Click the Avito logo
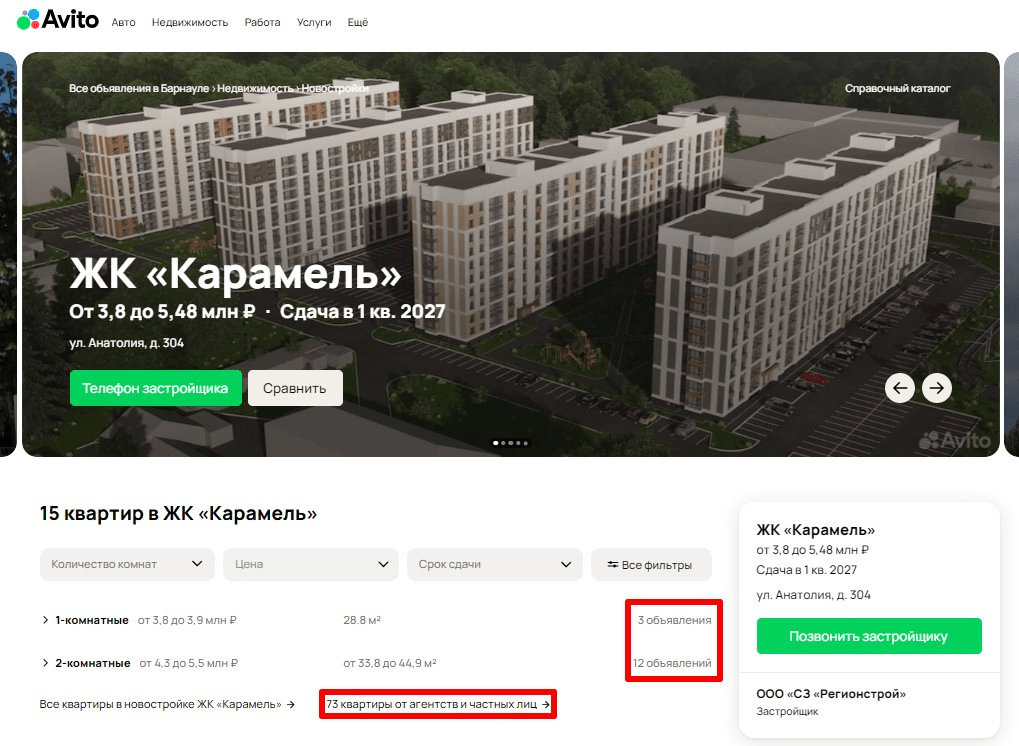The height and width of the screenshot is (746, 1019). pos(58,20)
